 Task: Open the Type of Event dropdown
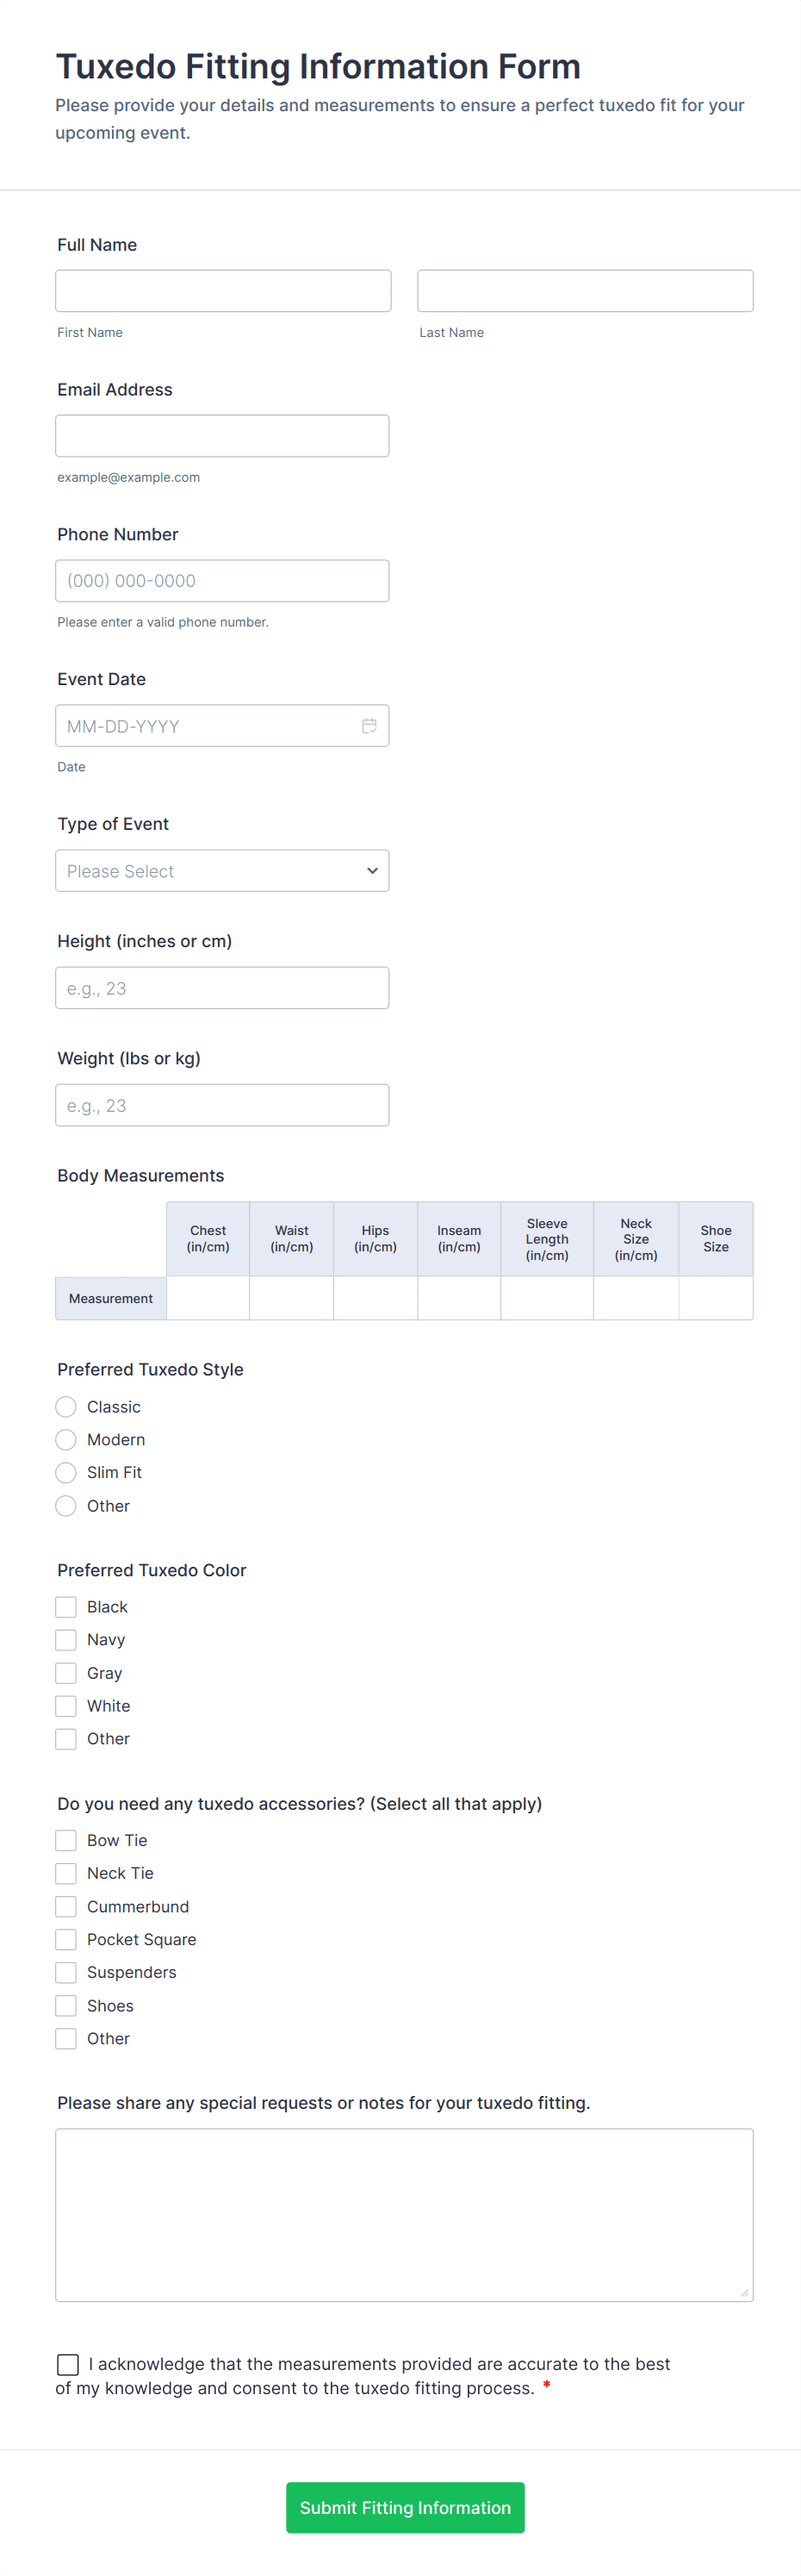coord(222,870)
